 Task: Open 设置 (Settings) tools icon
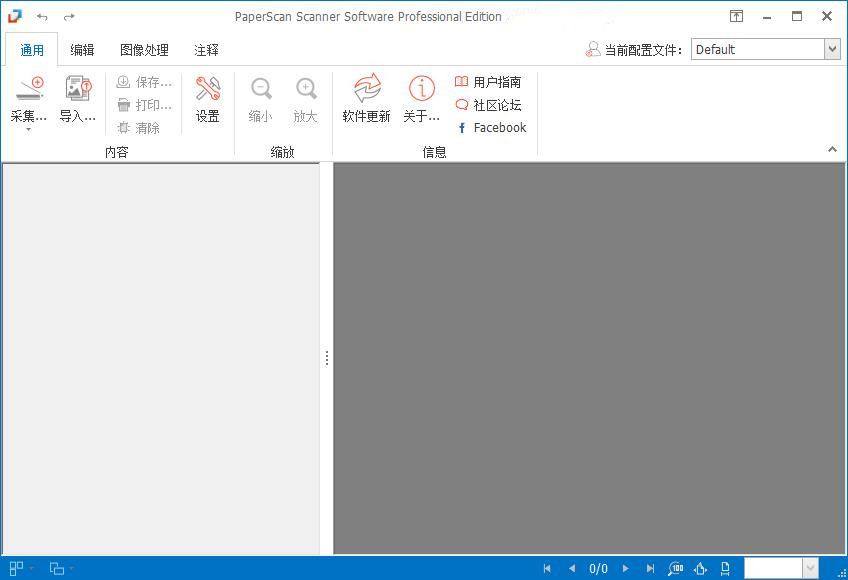[x=208, y=90]
